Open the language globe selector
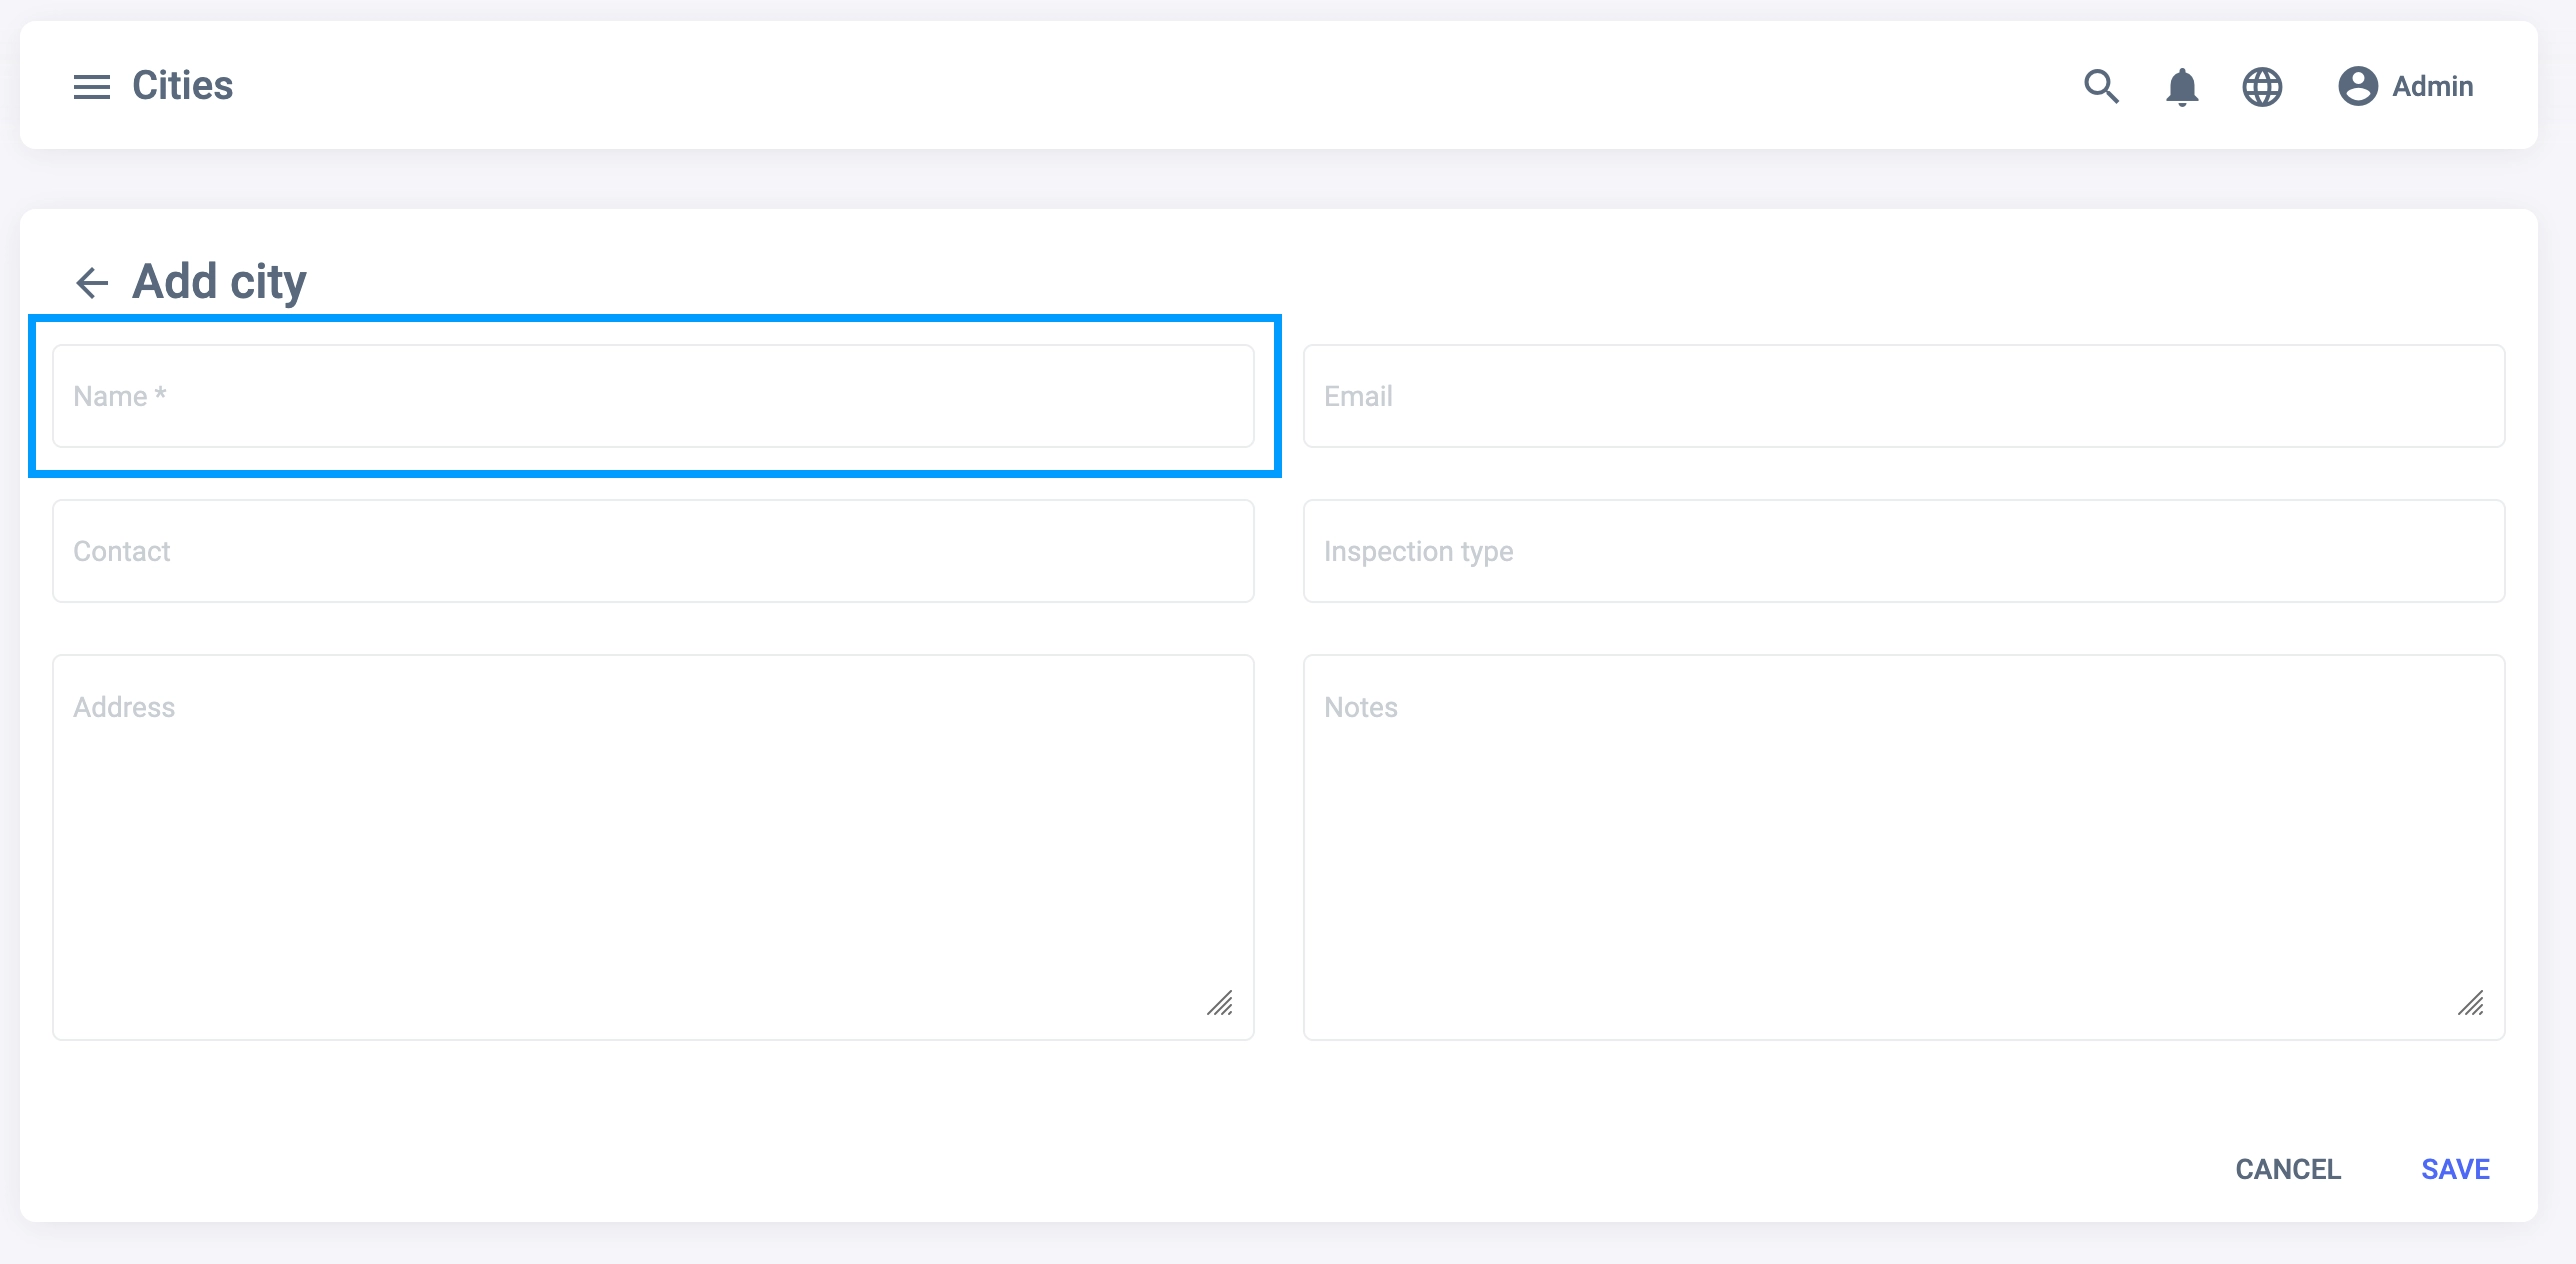Viewport: 2576px width, 1264px height. point(2262,87)
